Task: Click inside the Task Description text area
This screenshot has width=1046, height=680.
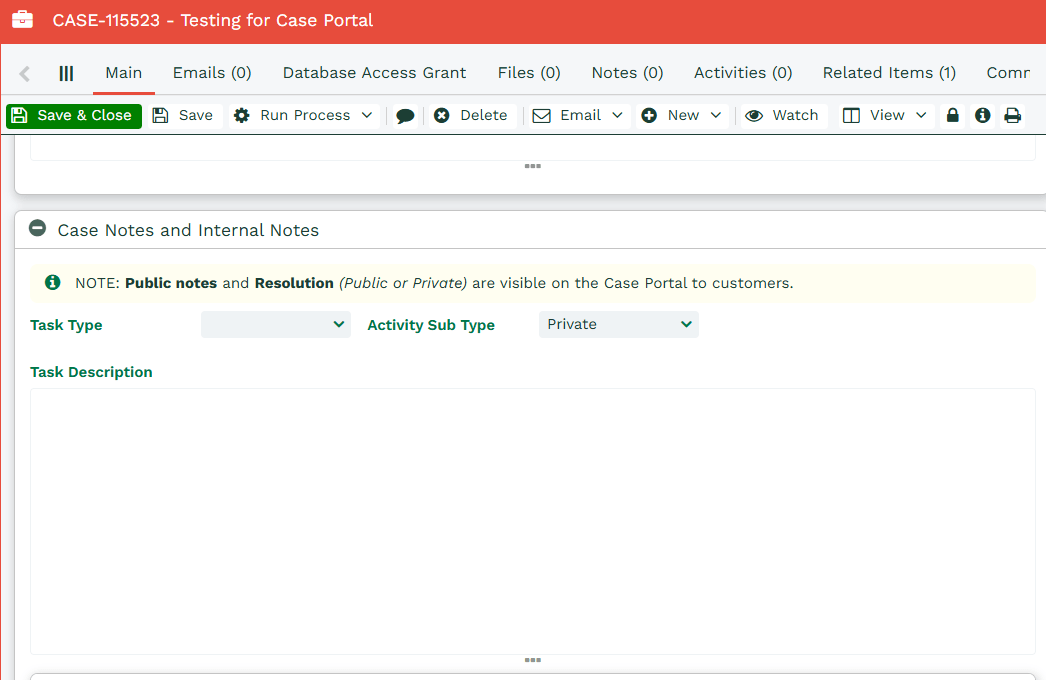Action: click(x=532, y=521)
